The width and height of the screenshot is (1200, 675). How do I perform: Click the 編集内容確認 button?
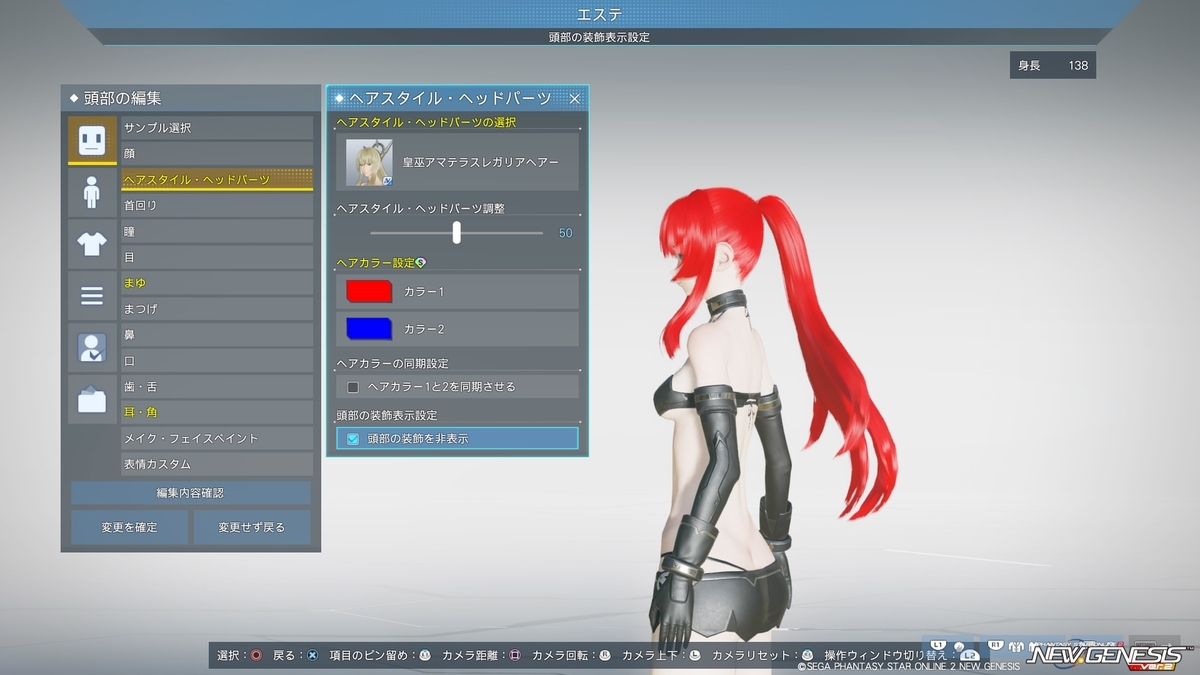click(190, 493)
